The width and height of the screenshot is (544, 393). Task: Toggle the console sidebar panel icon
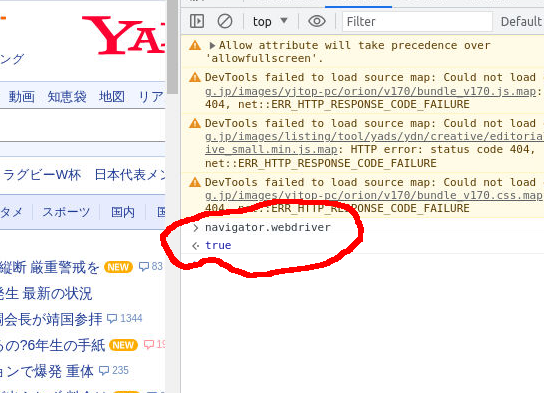(x=197, y=21)
